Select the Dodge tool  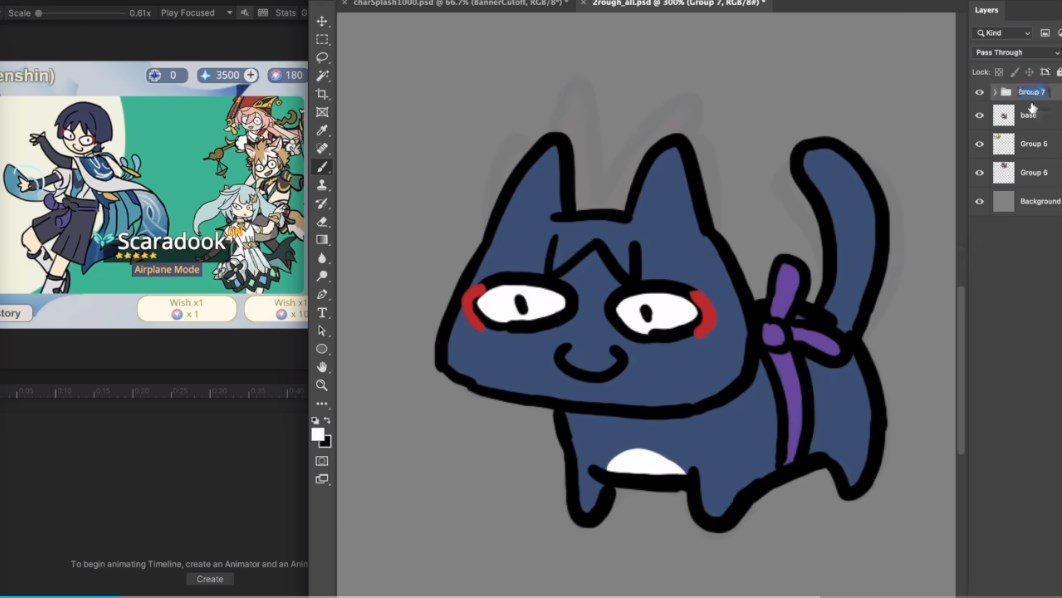point(322,276)
